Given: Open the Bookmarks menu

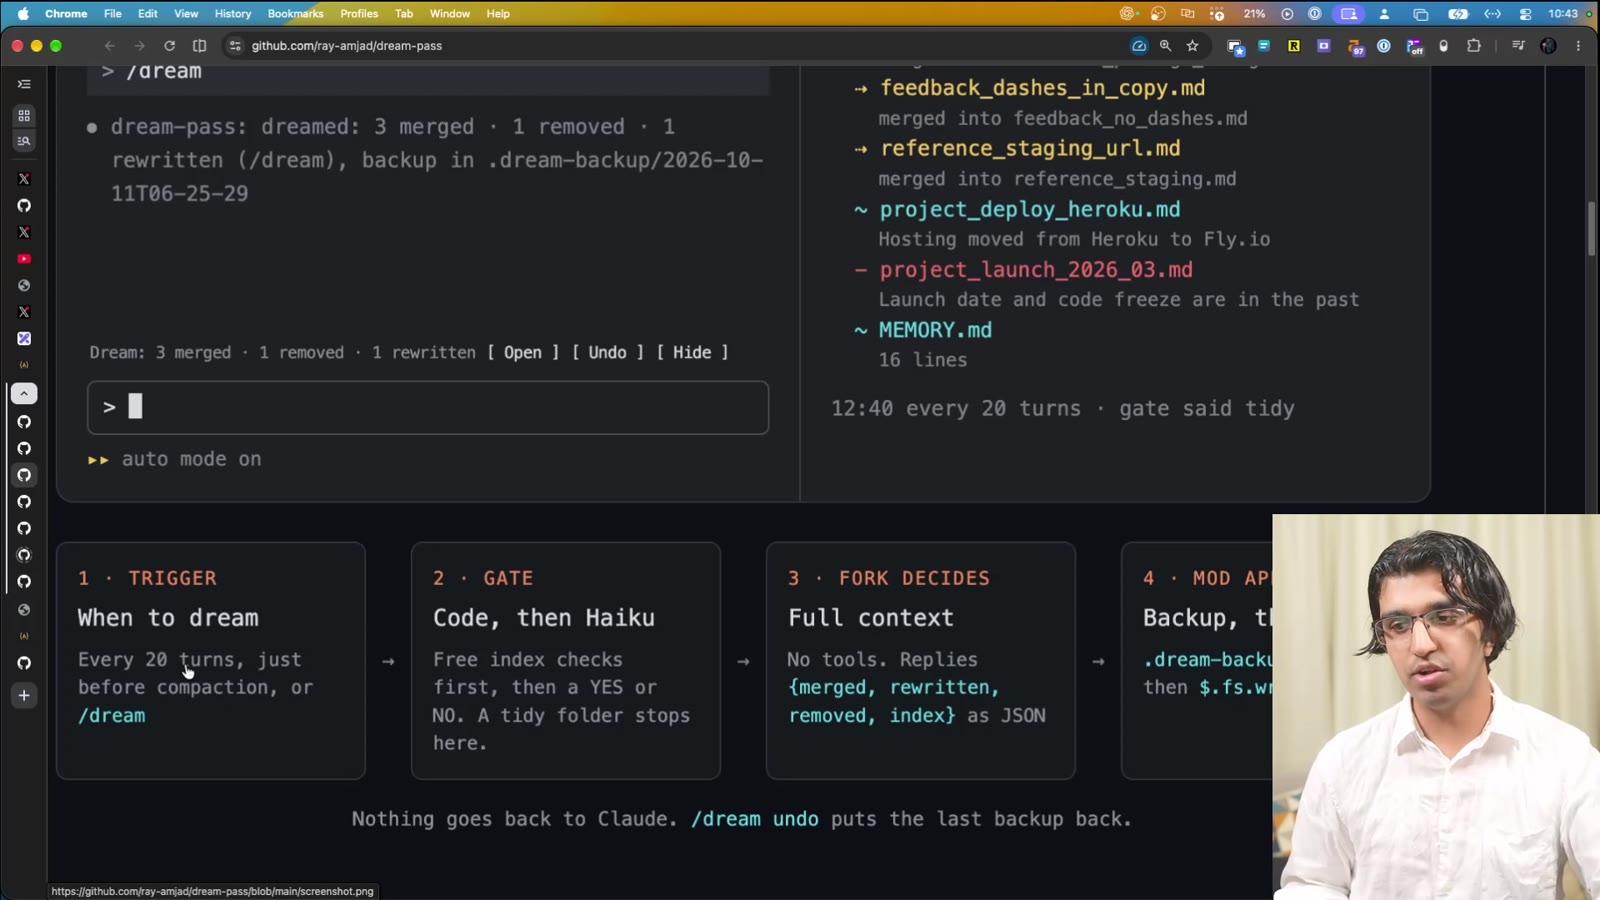Looking at the screenshot, I should point(296,14).
